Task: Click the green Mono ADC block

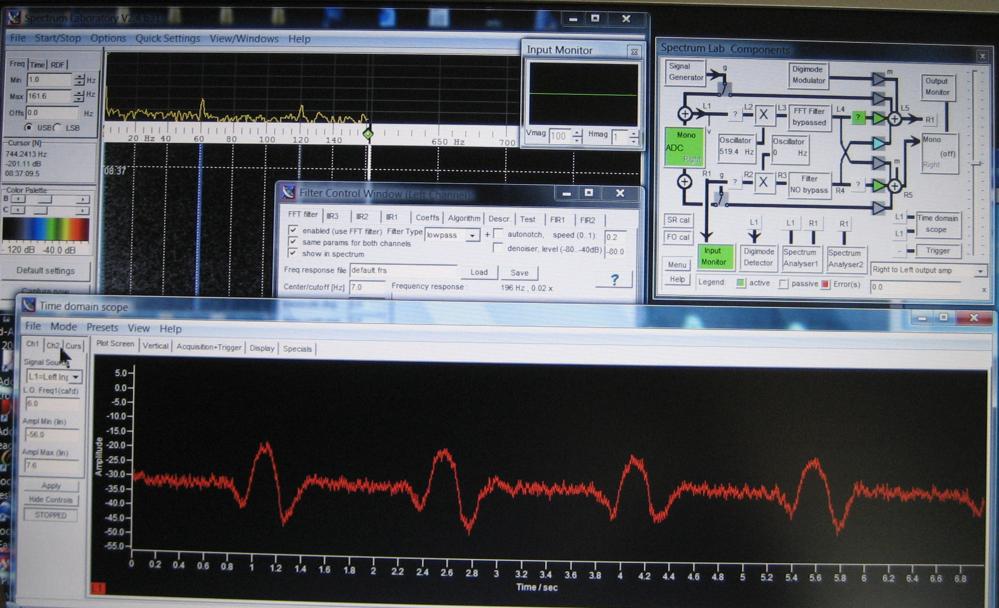Action: click(684, 147)
